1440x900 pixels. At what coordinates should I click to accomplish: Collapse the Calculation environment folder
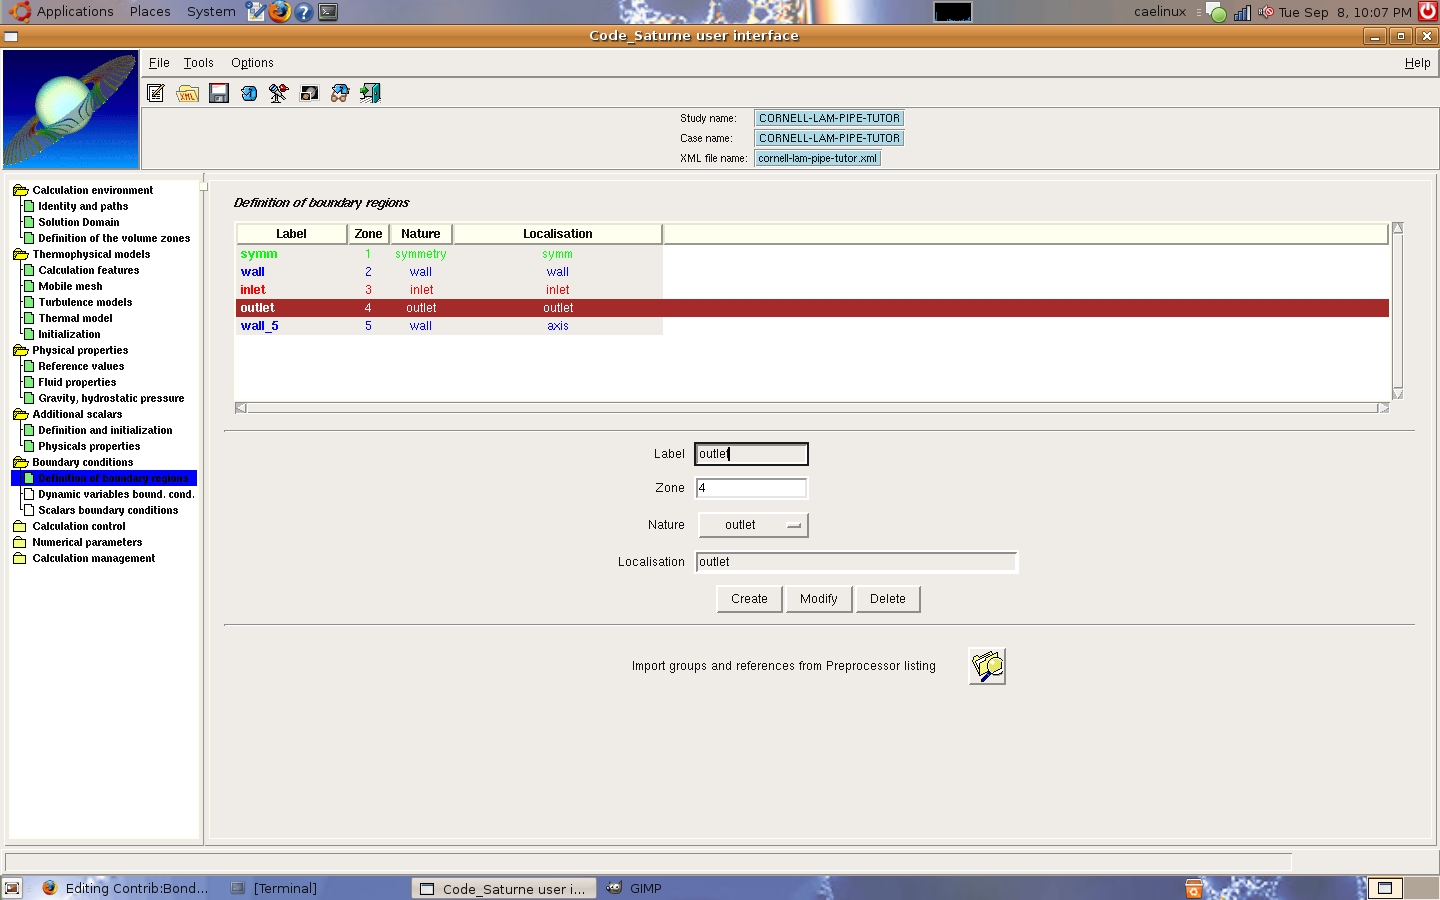point(20,190)
